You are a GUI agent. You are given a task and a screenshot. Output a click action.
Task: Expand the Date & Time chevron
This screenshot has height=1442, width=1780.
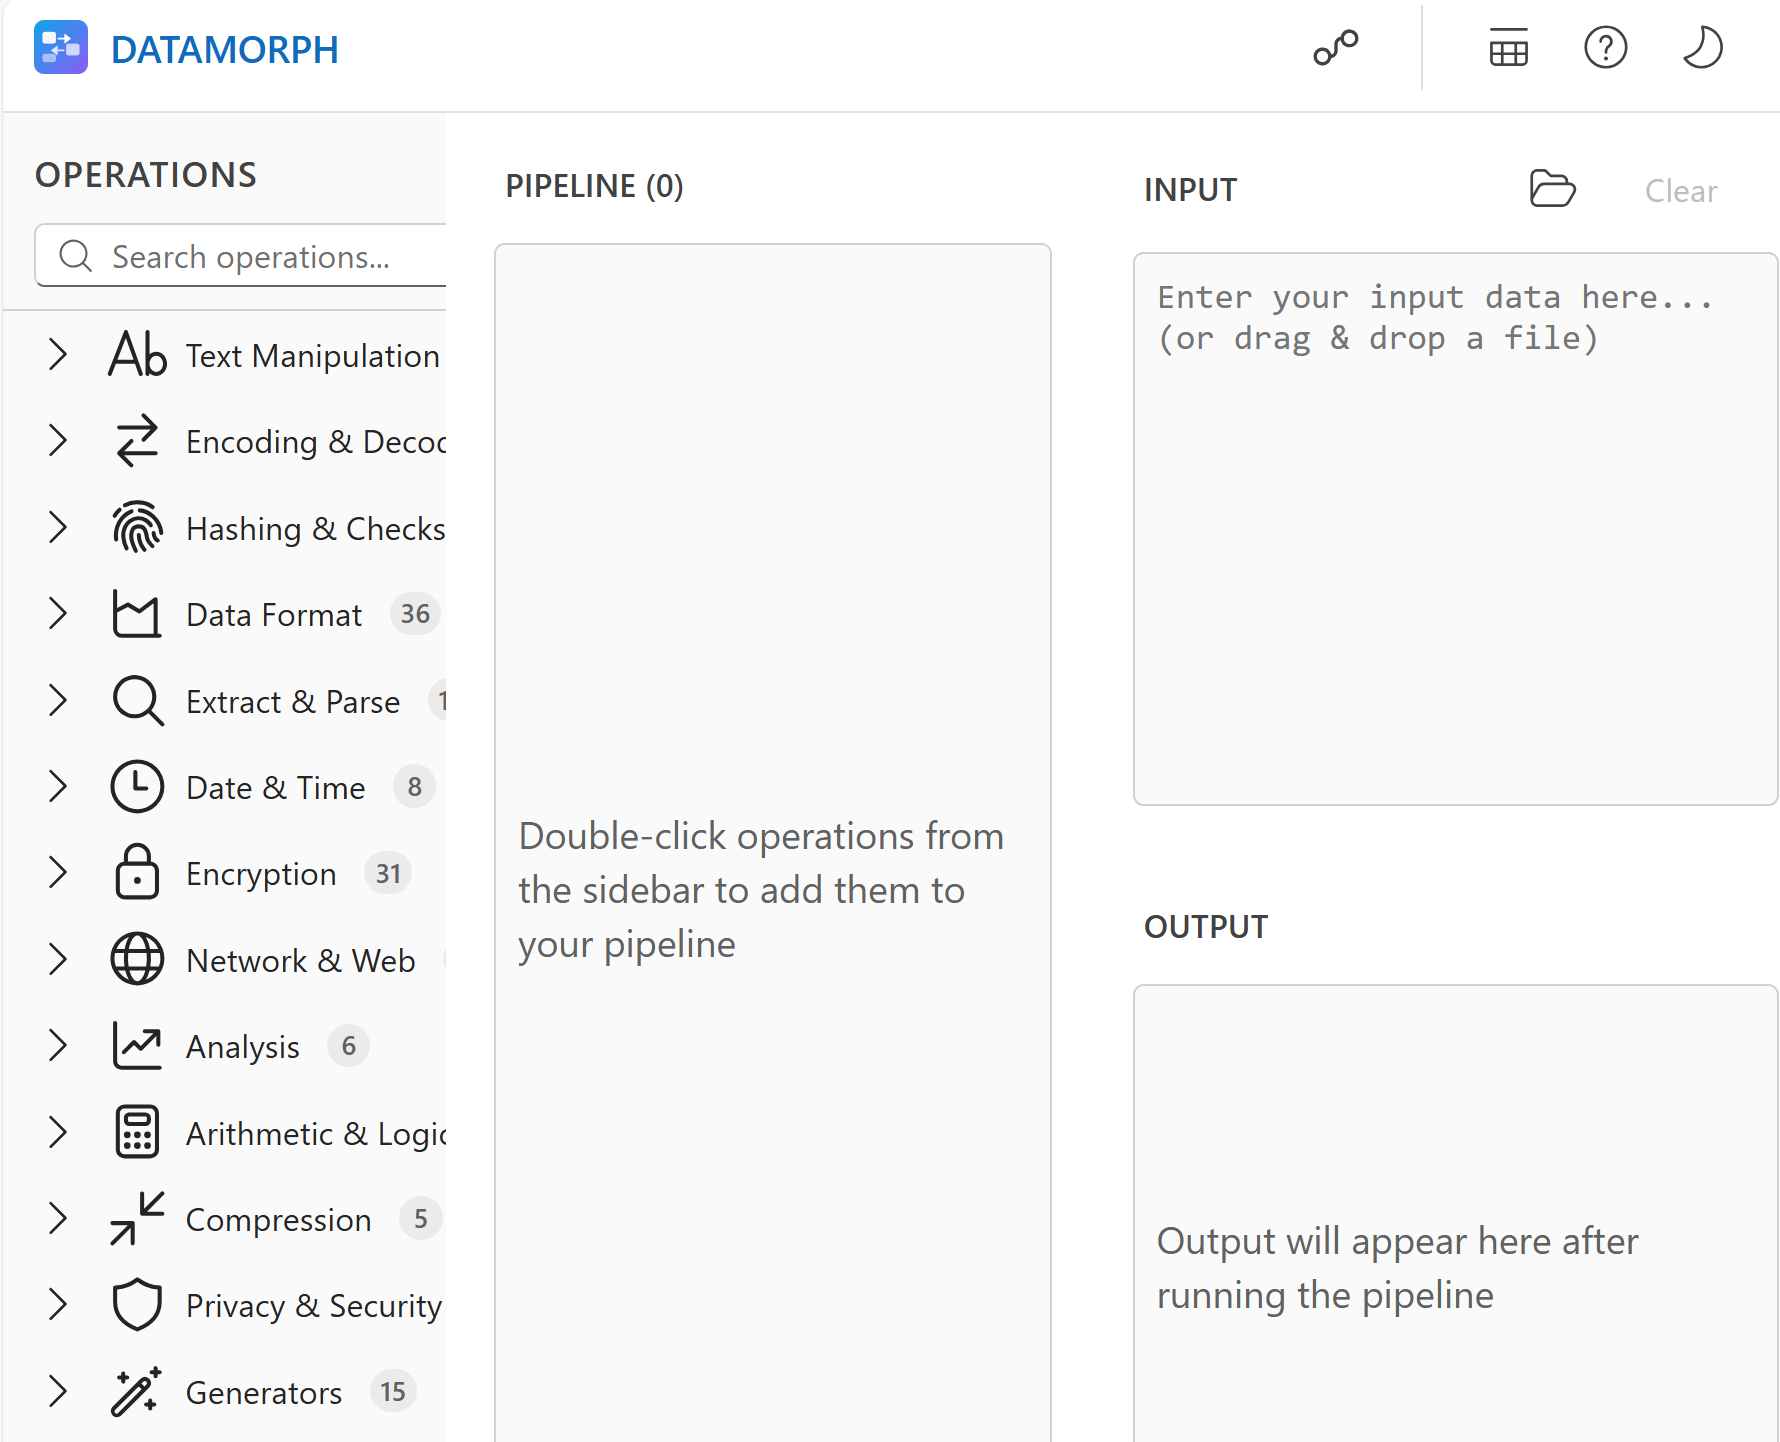58,787
